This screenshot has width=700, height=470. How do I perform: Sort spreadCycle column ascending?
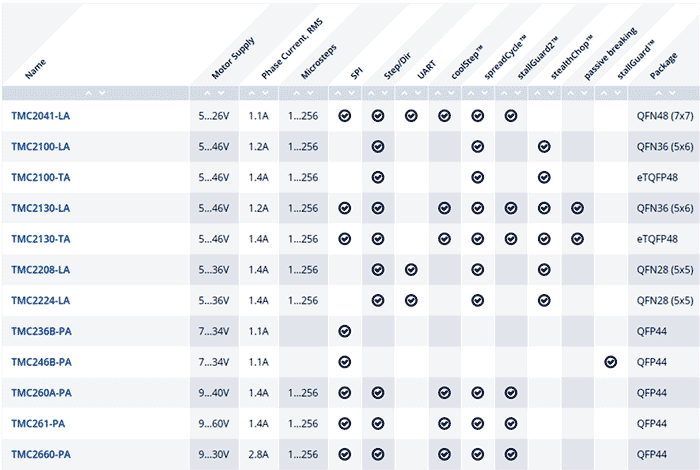(x=471, y=93)
